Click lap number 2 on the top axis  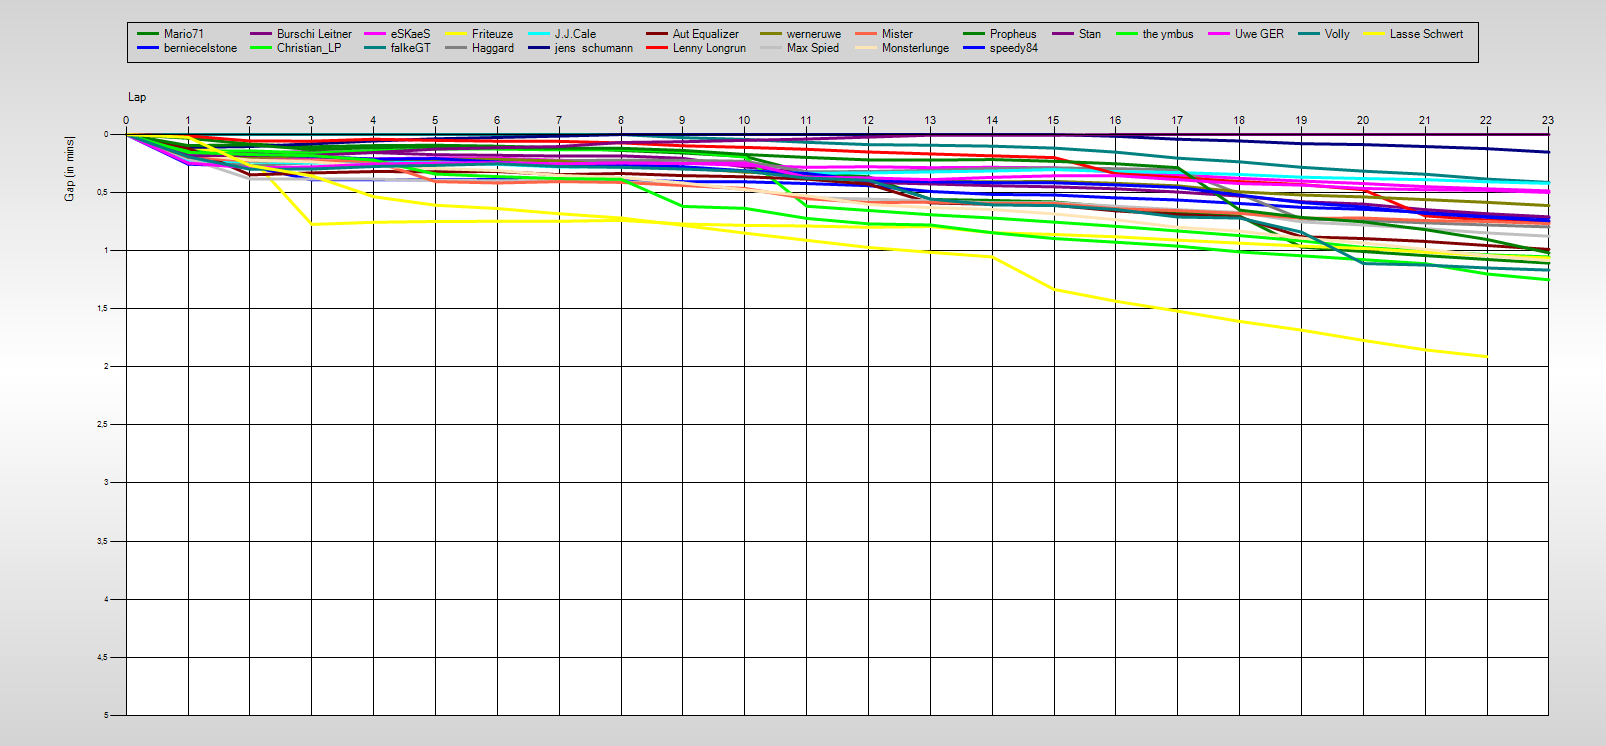pyautogui.click(x=249, y=120)
